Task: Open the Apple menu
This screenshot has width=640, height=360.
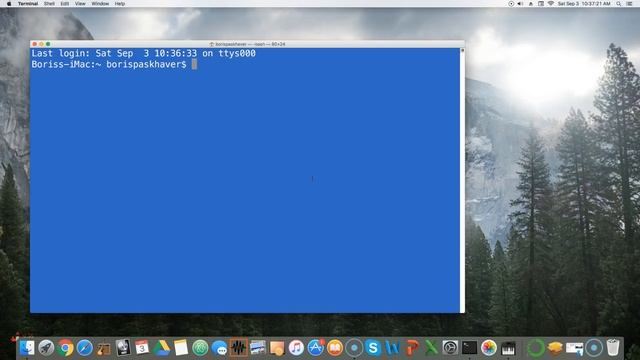Action: [x=9, y=4]
